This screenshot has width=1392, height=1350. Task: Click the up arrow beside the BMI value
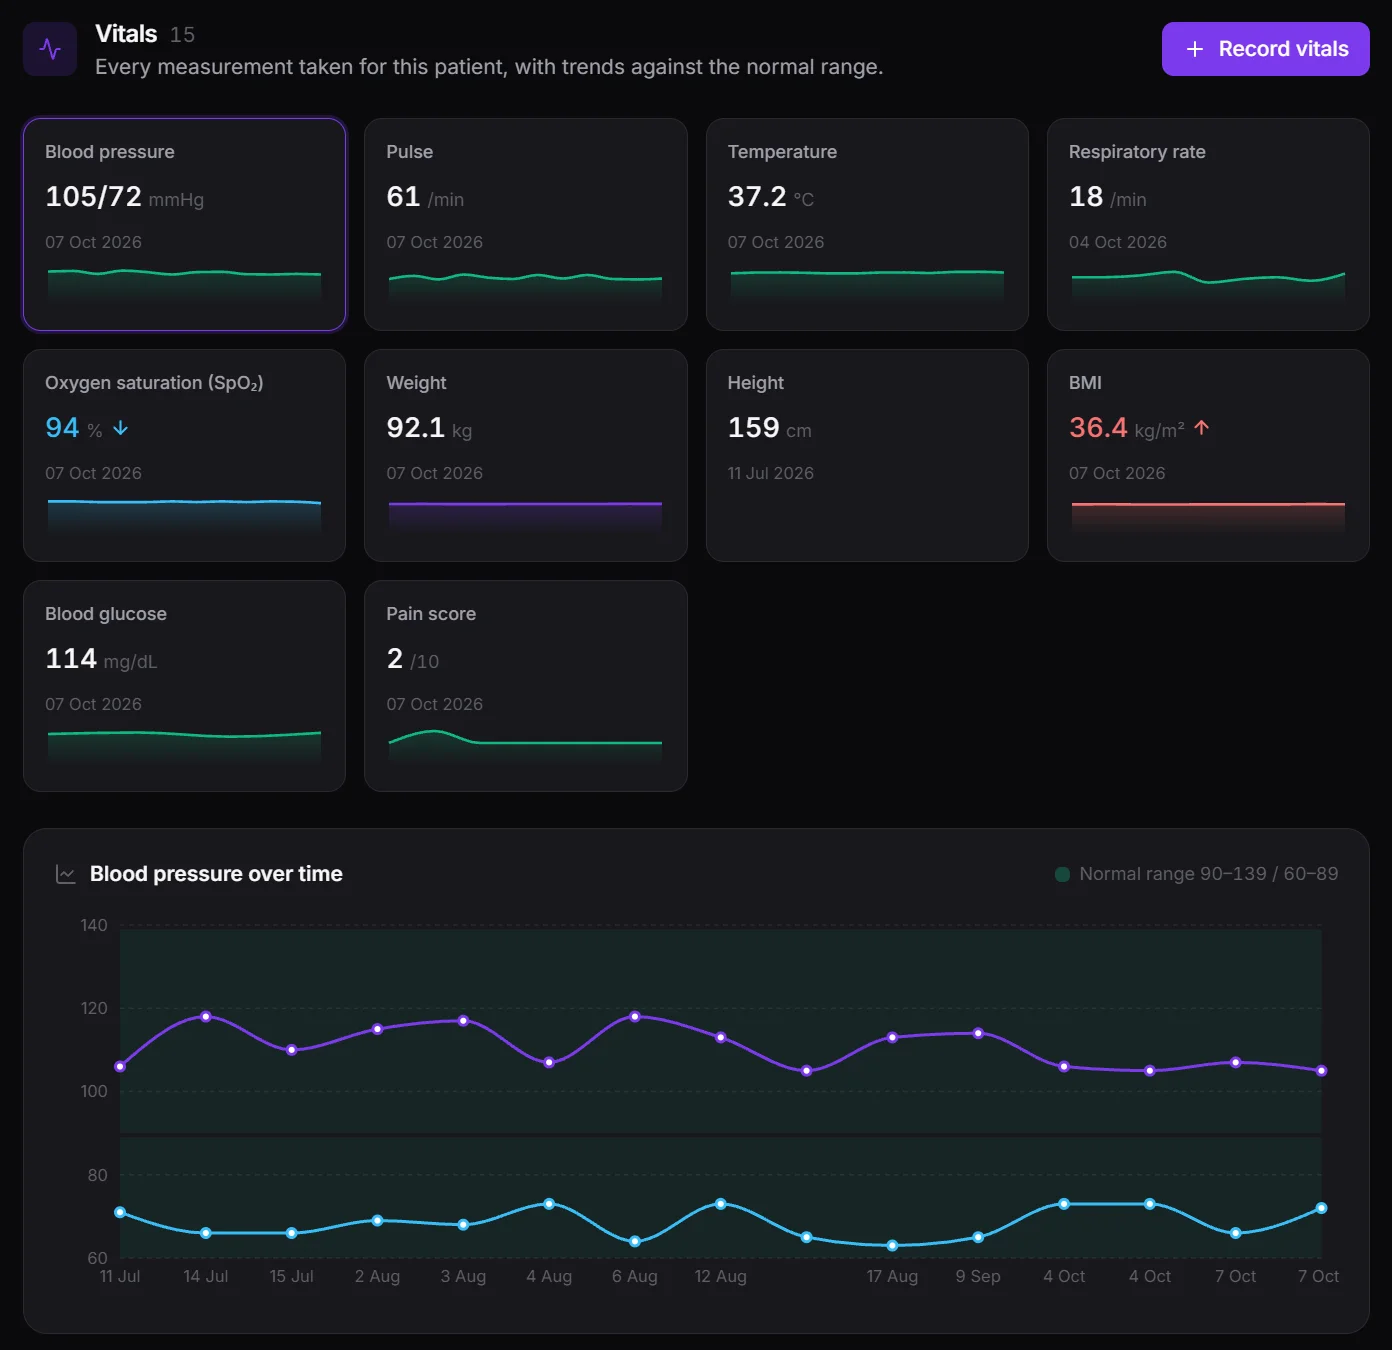1202,428
